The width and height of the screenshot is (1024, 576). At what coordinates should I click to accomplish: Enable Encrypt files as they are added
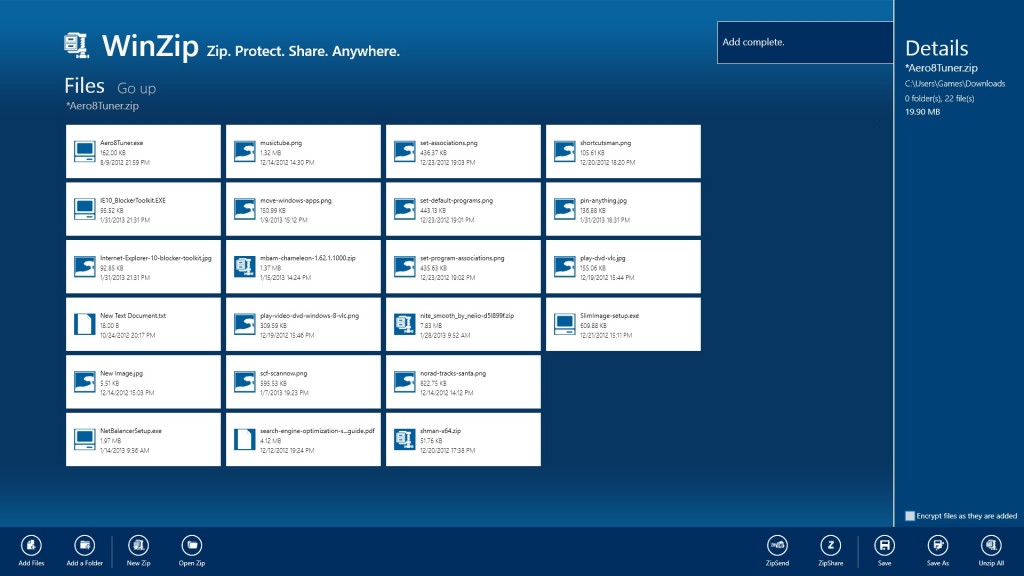[910, 516]
